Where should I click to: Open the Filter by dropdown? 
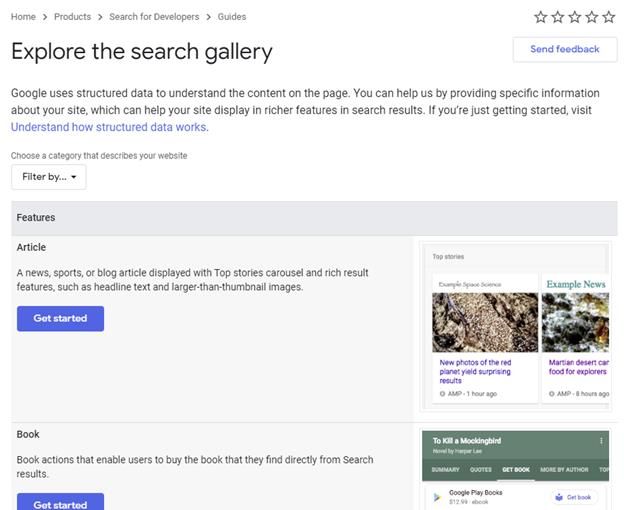pos(49,177)
